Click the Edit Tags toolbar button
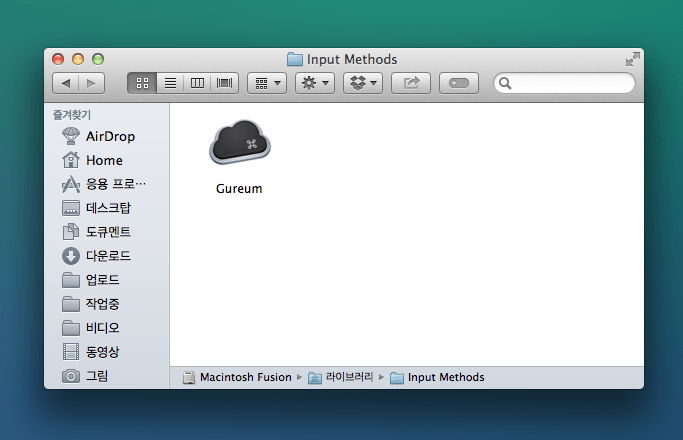This screenshot has height=440, width=683. click(459, 83)
